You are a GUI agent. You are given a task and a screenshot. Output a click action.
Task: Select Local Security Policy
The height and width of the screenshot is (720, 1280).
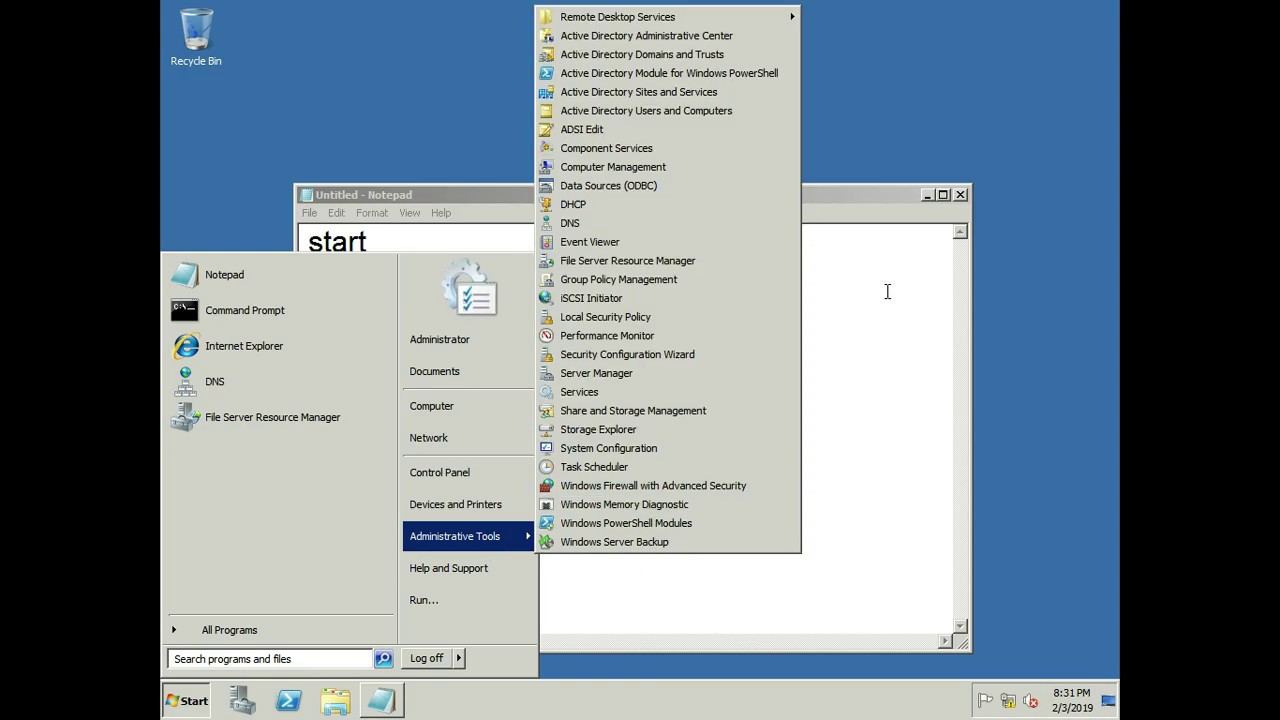coord(668,317)
